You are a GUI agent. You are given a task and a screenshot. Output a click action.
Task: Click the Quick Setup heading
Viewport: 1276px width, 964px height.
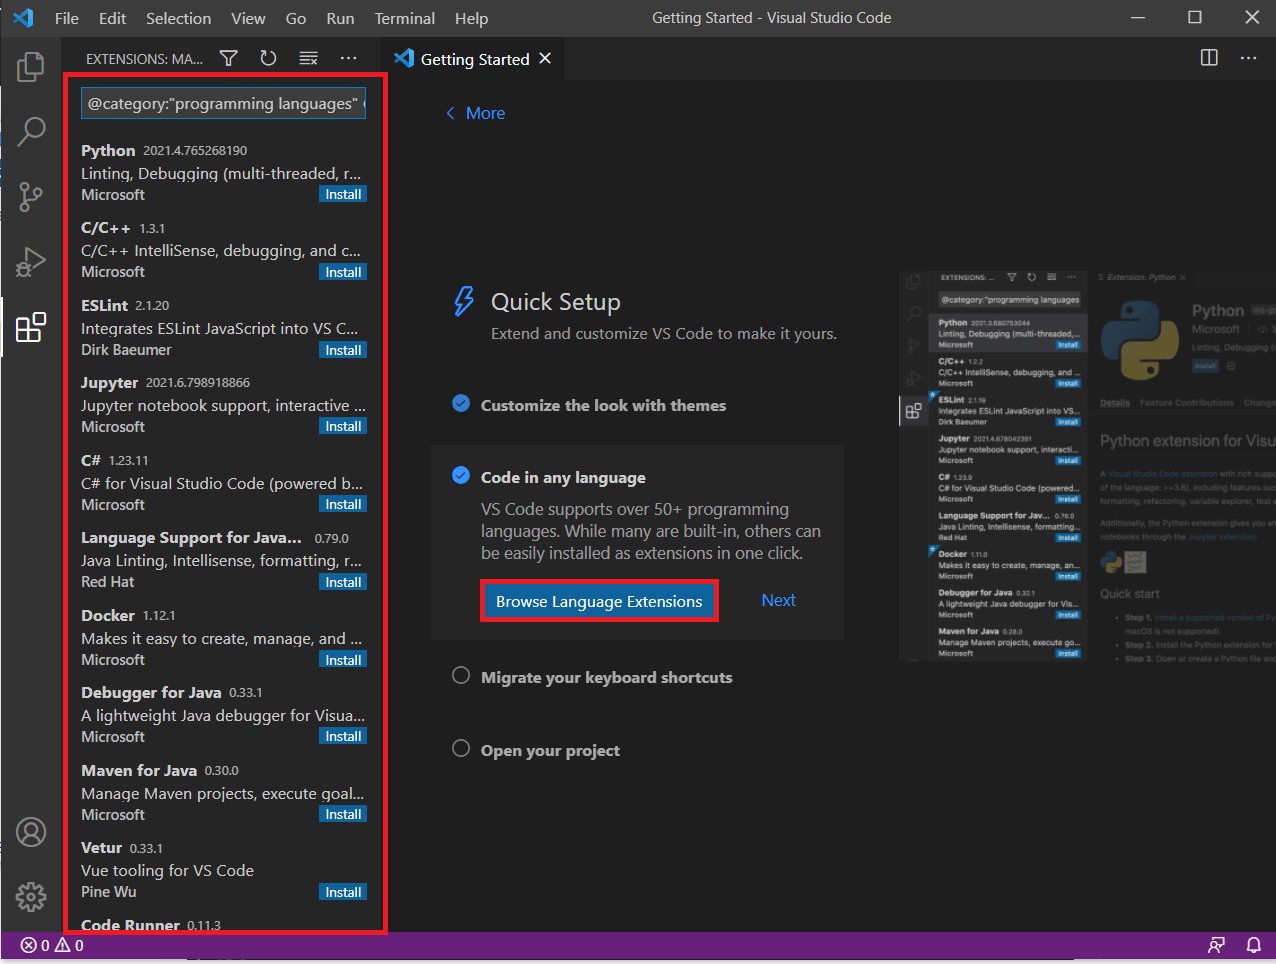555,302
